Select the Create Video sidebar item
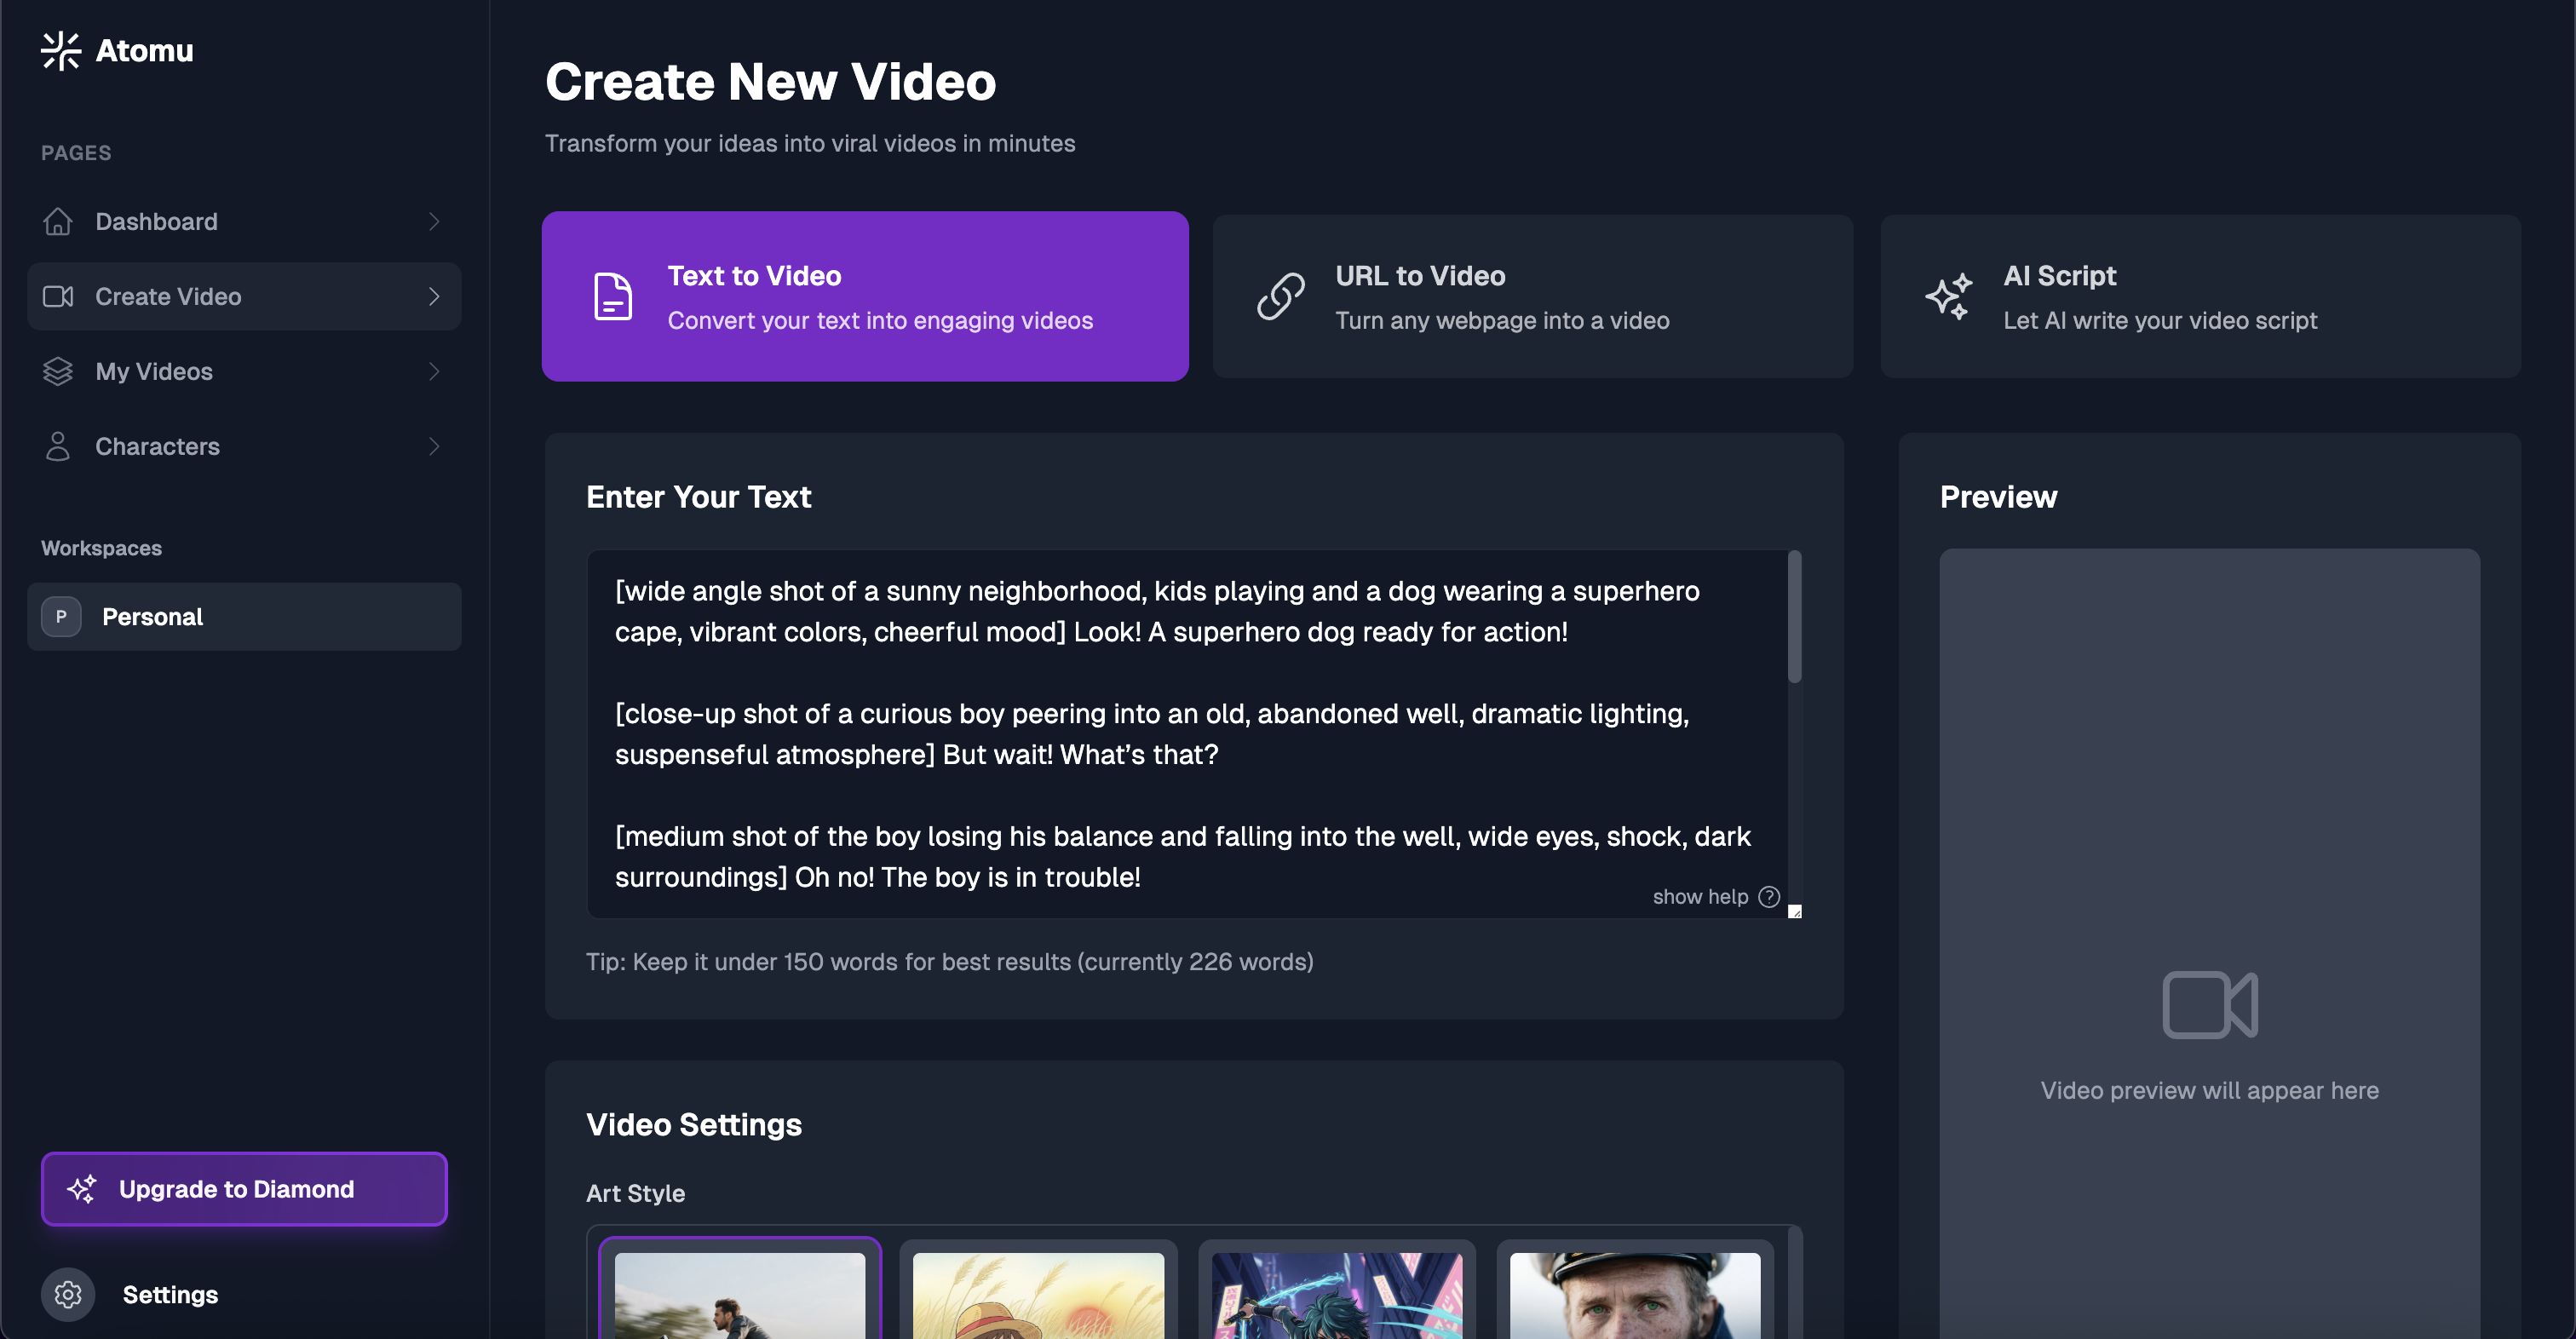Viewport: 2576px width, 1339px height. coord(244,296)
